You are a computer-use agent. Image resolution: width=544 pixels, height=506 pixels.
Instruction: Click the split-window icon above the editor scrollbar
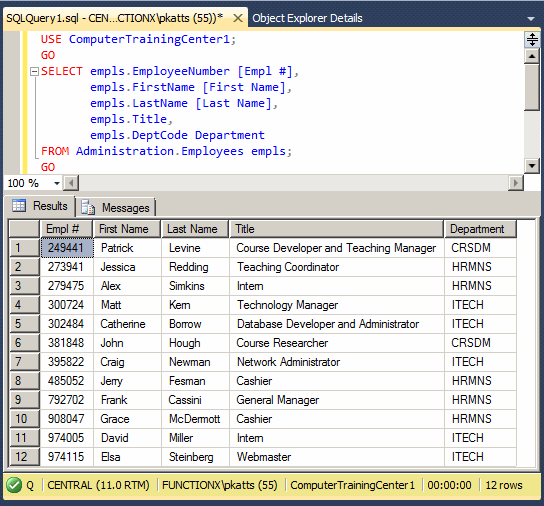(532, 39)
